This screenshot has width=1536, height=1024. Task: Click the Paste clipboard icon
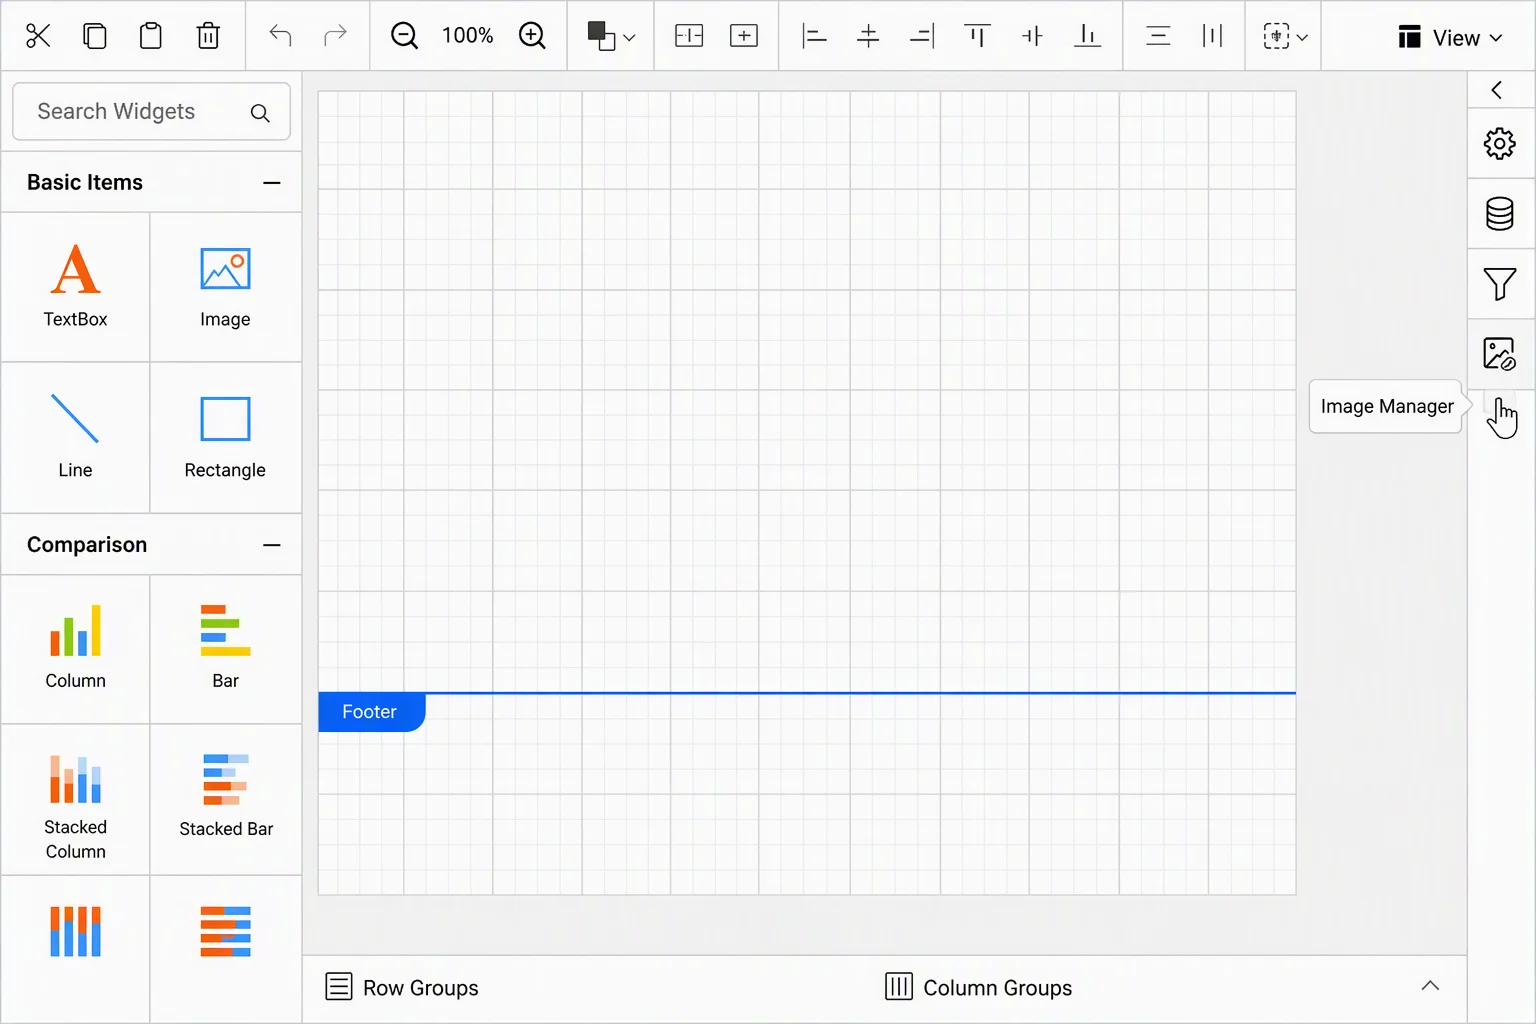click(151, 36)
